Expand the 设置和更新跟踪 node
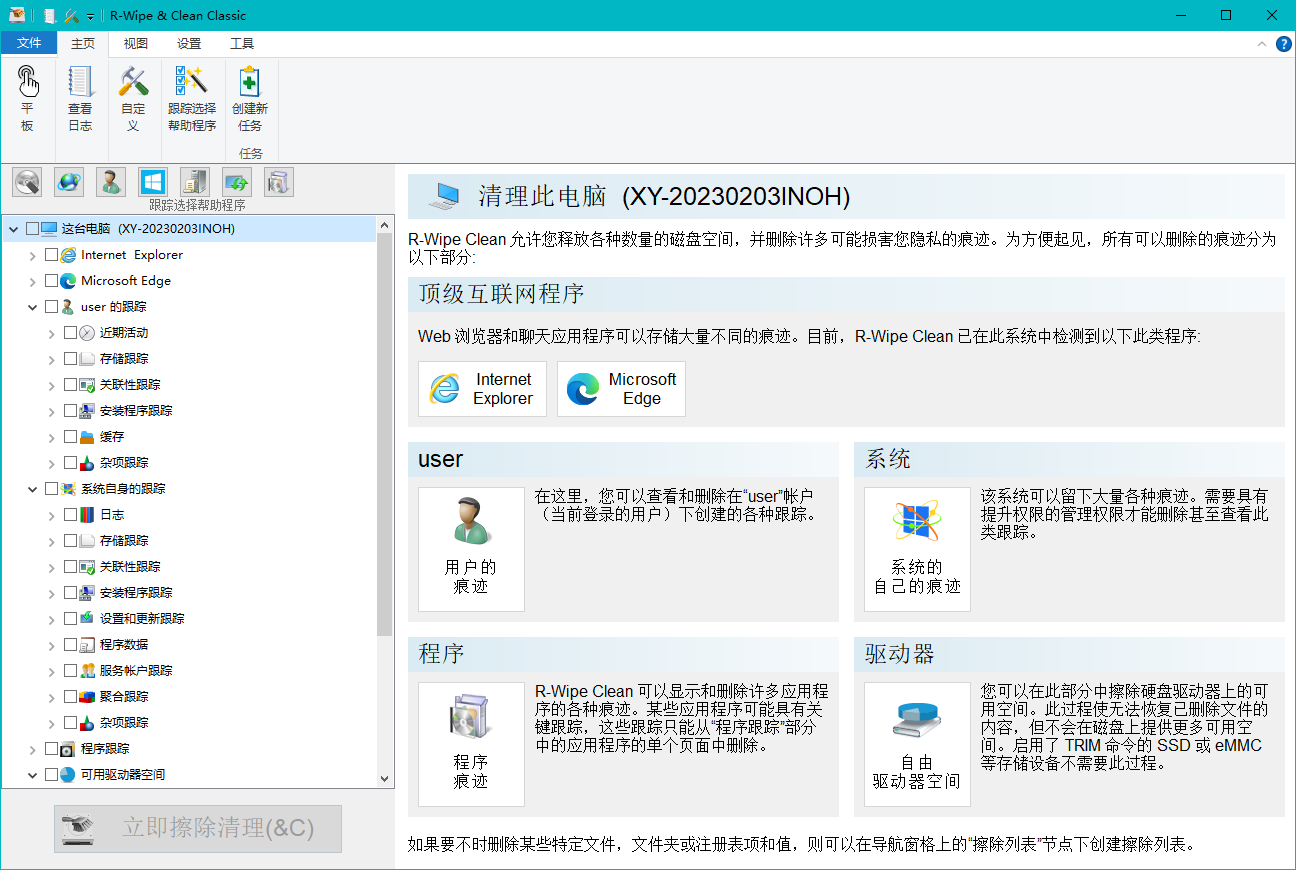 click(x=52, y=619)
